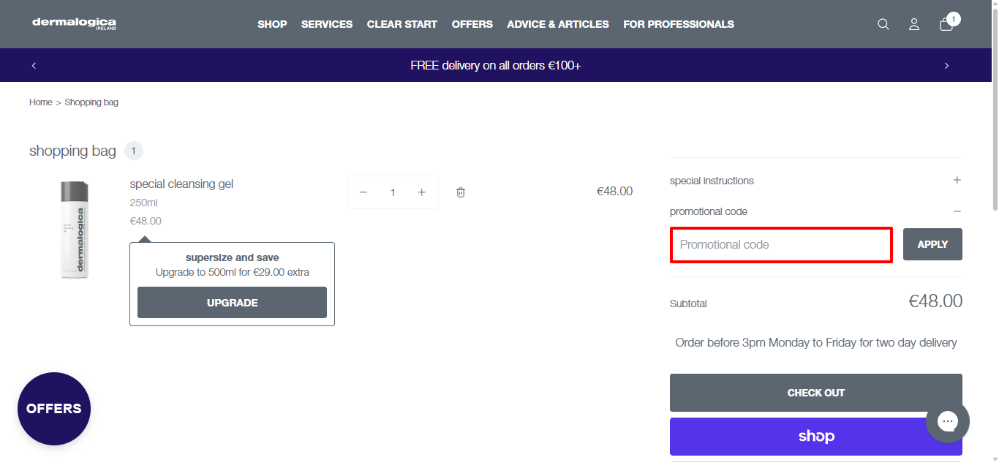The width and height of the screenshot is (999, 462).
Task: Open the Advice & Articles menu
Action: pyautogui.click(x=558, y=25)
